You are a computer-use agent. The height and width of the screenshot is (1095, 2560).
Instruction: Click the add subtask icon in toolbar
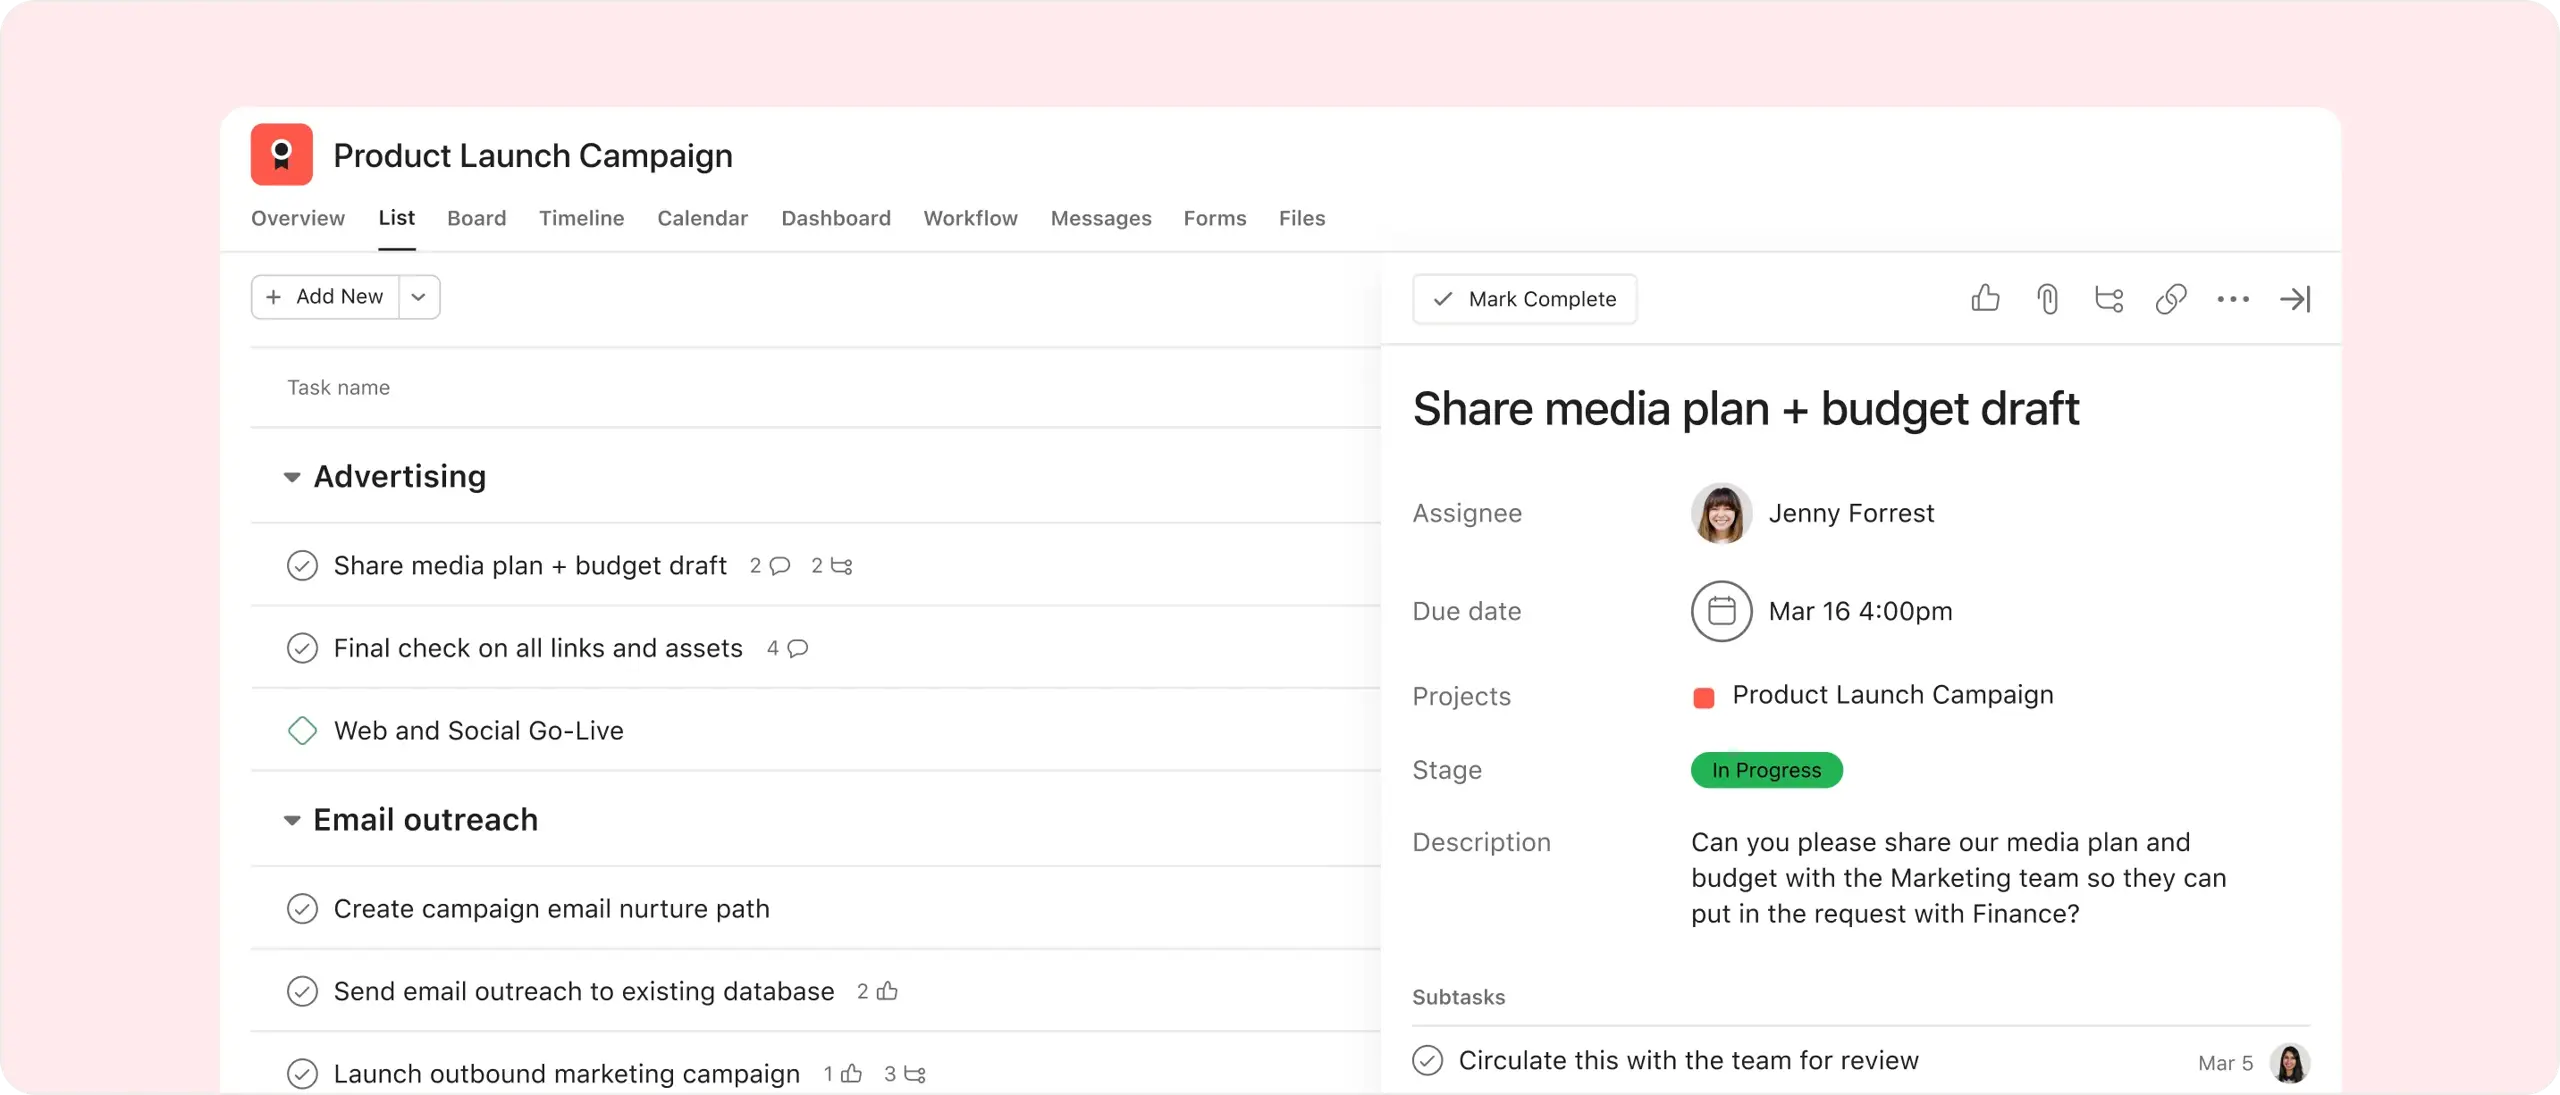coord(2109,299)
